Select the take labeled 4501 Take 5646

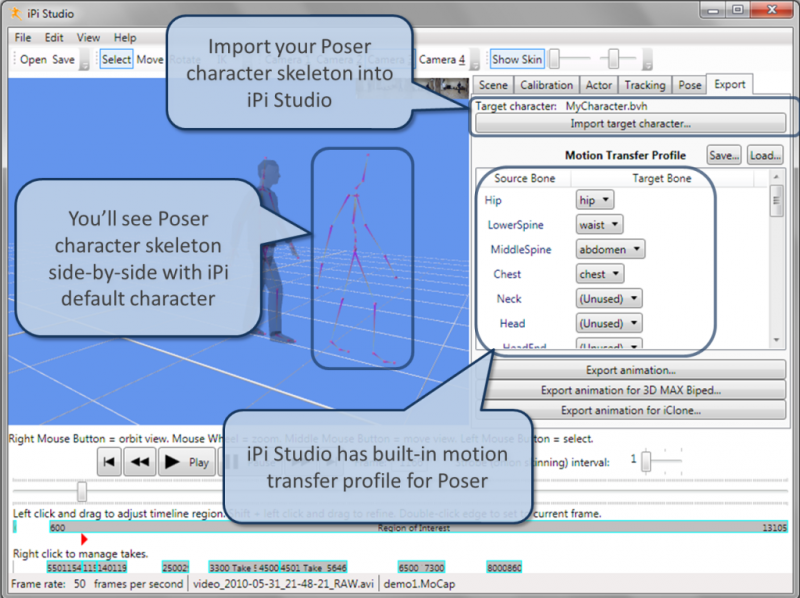point(313,567)
